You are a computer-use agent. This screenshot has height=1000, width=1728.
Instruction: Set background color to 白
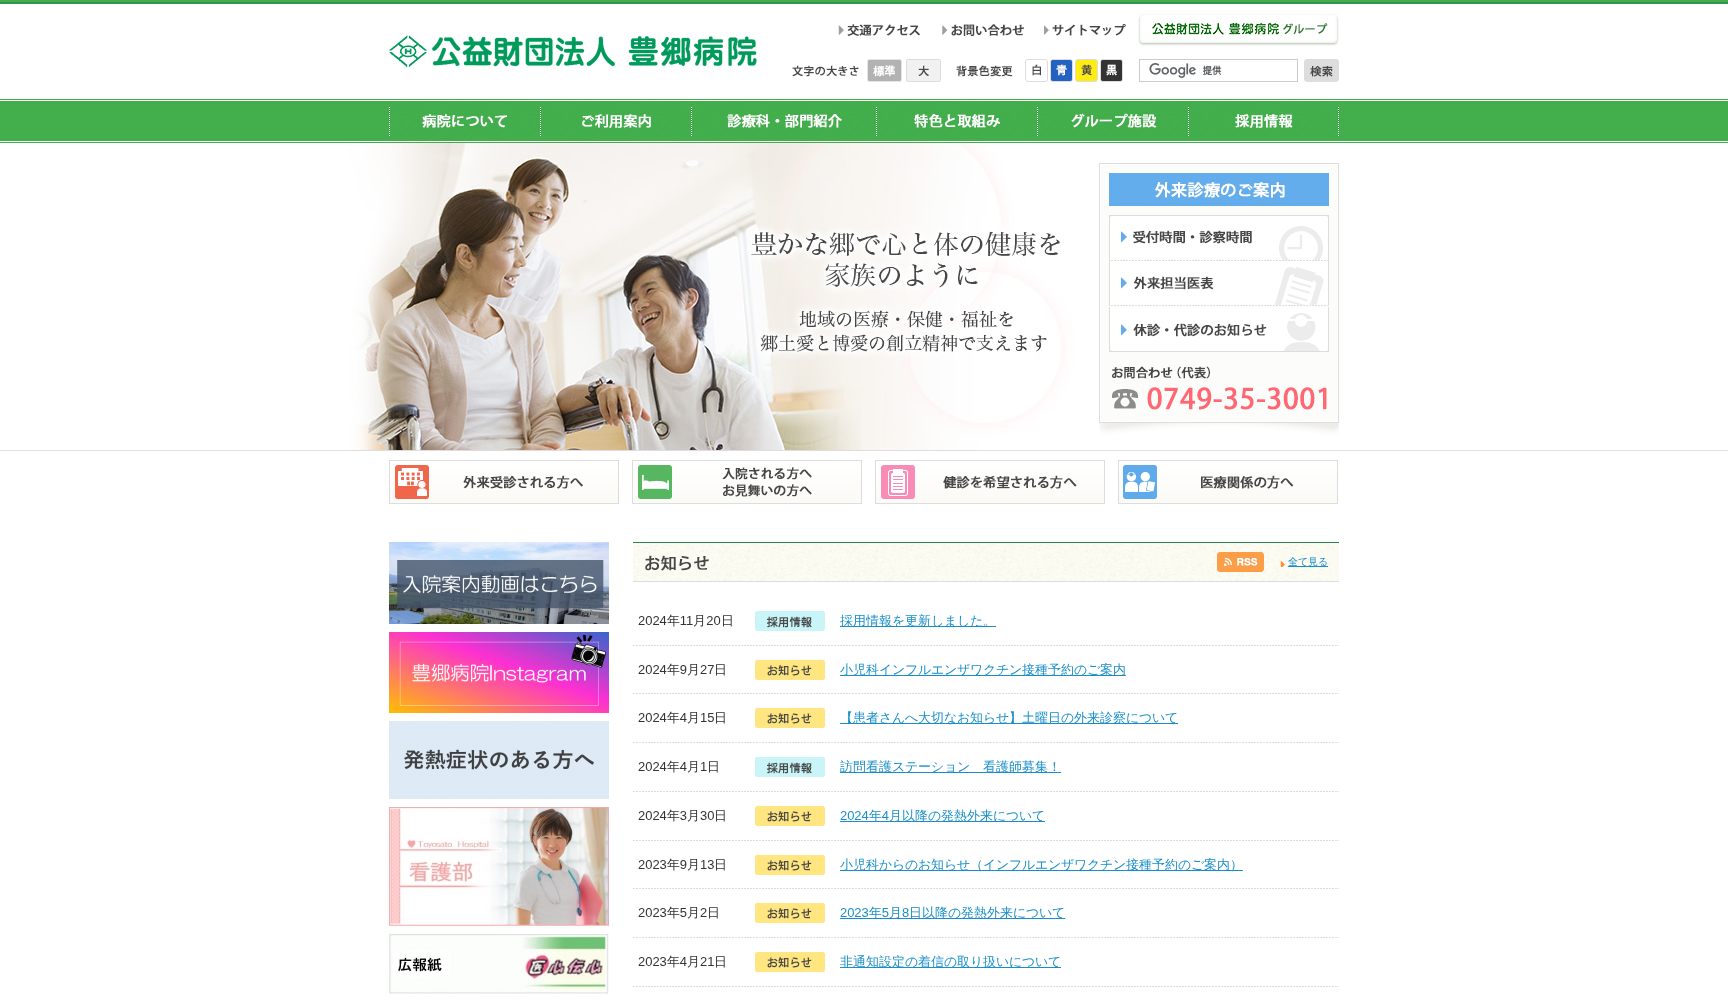(x=1036, y=70)
